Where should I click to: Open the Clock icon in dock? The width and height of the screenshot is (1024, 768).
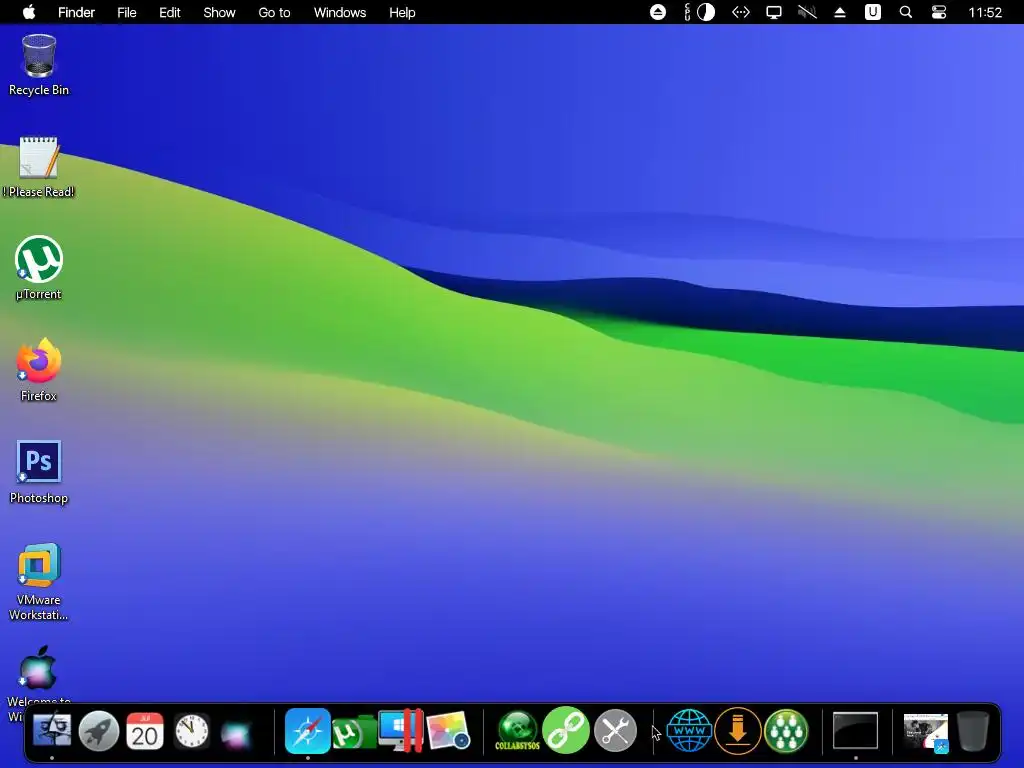[191, 731]
